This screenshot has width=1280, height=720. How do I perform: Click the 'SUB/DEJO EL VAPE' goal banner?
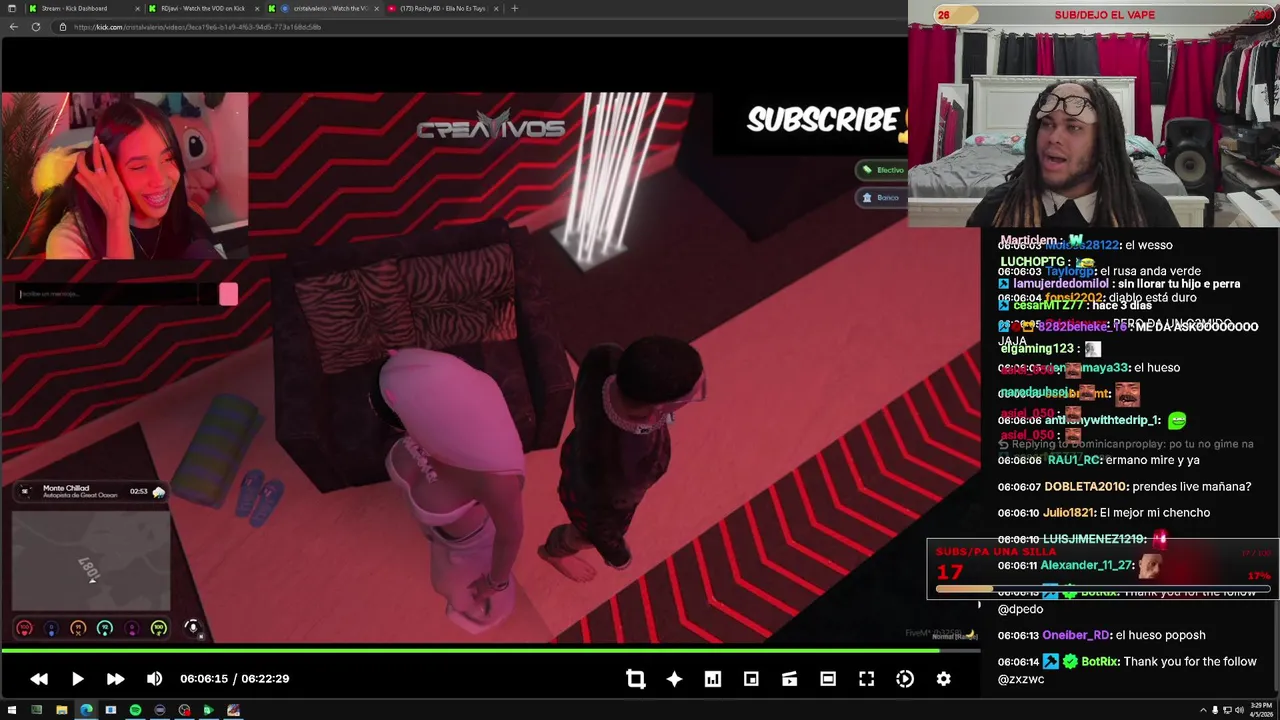point(1104,15)
